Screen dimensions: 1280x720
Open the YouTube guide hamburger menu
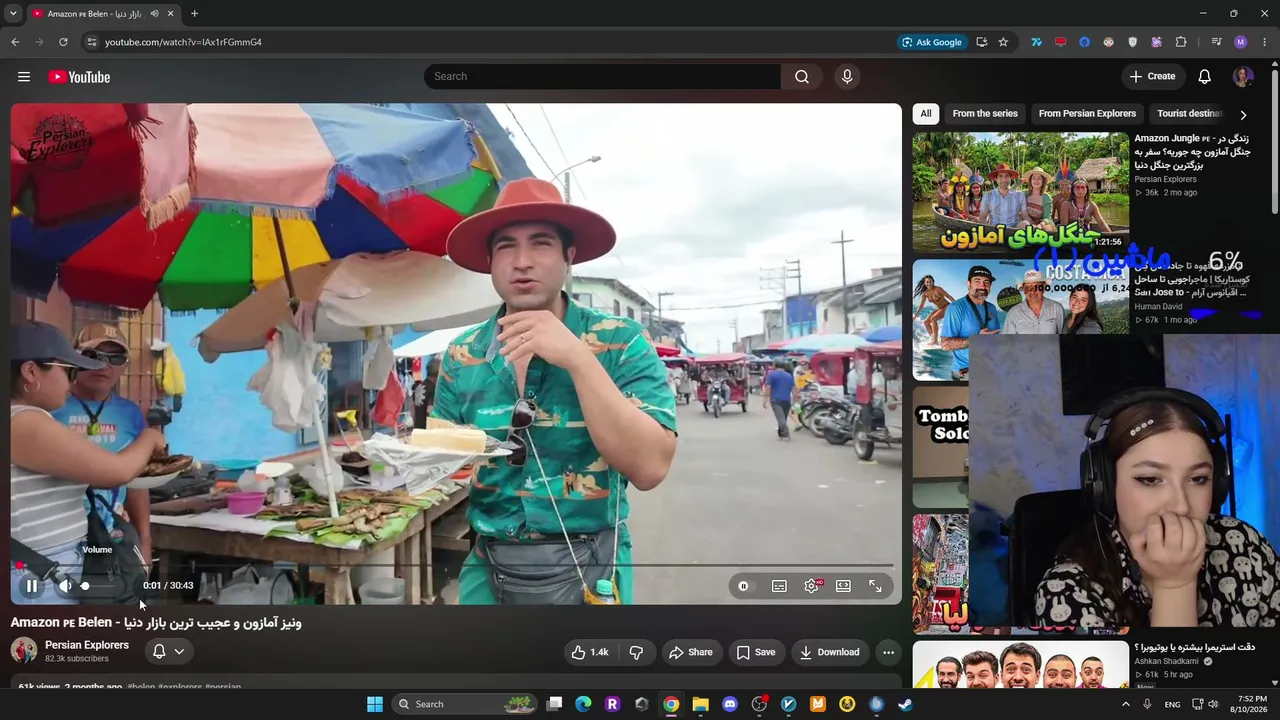(x=24, y=77)
